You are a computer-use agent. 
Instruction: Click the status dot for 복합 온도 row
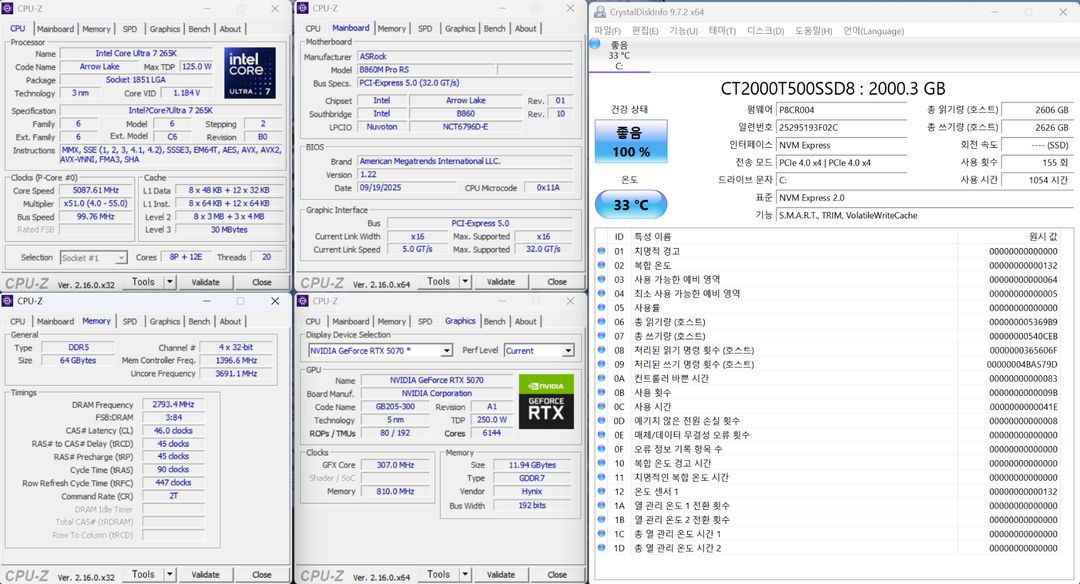(601, 265)
